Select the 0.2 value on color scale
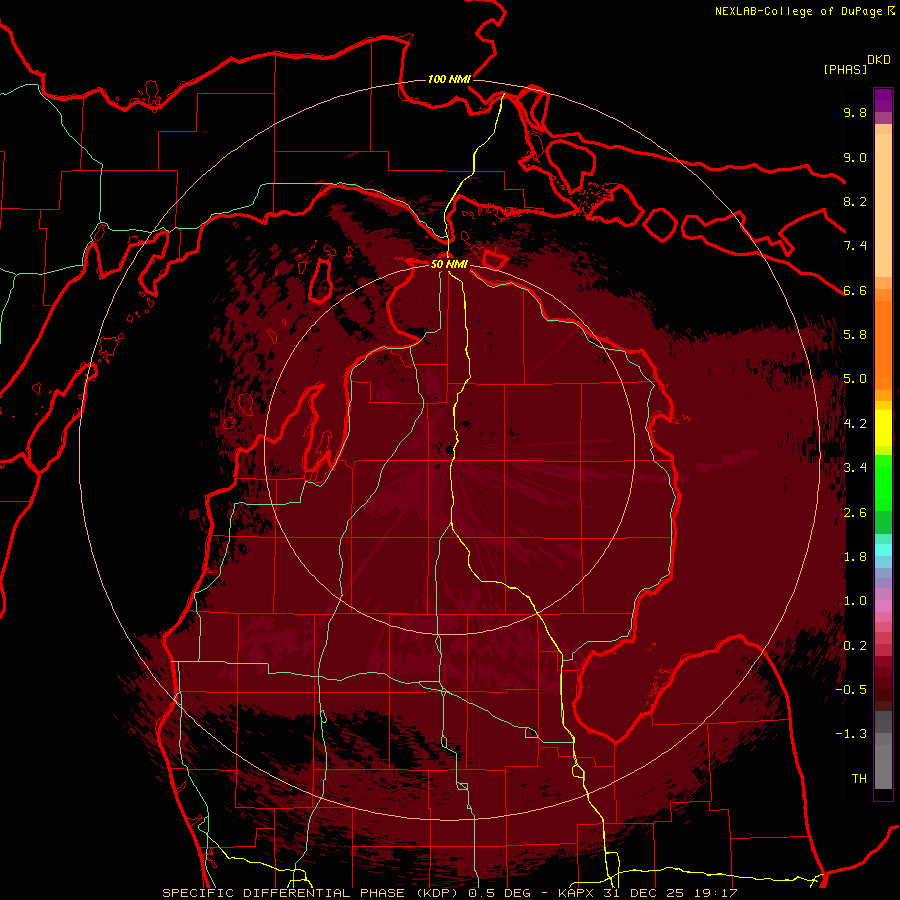This screenshot has width=900, height=900. 855,646
